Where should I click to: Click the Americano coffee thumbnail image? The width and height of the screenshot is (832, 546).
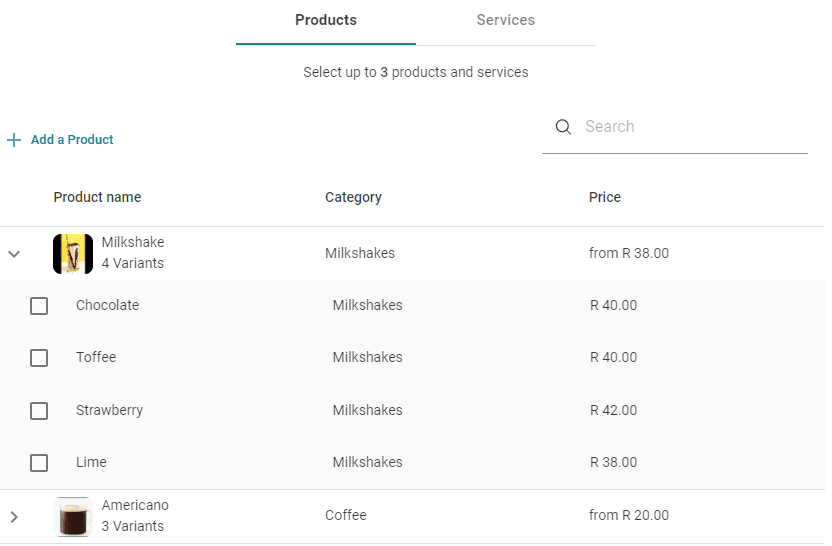click(73, 516)
